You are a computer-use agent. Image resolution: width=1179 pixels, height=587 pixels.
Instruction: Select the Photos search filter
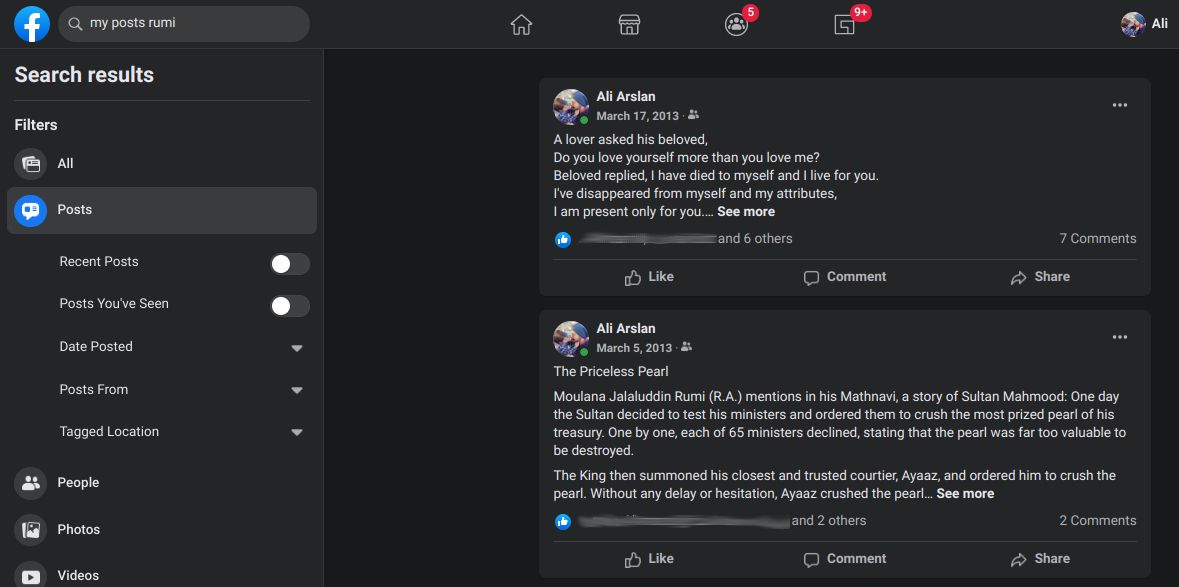pos(78,529)
